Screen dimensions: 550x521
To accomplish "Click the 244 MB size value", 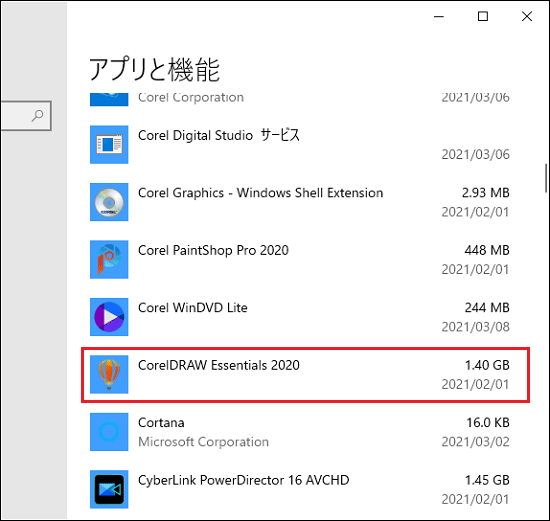I will (x=487, y=308).
